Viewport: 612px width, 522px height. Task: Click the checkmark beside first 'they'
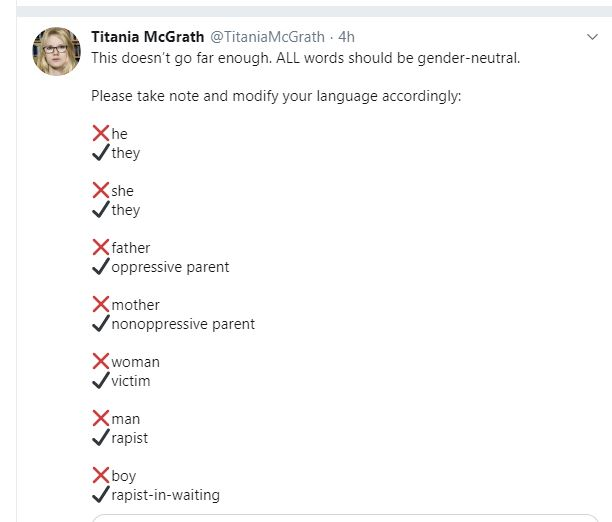tap(101, 152)
